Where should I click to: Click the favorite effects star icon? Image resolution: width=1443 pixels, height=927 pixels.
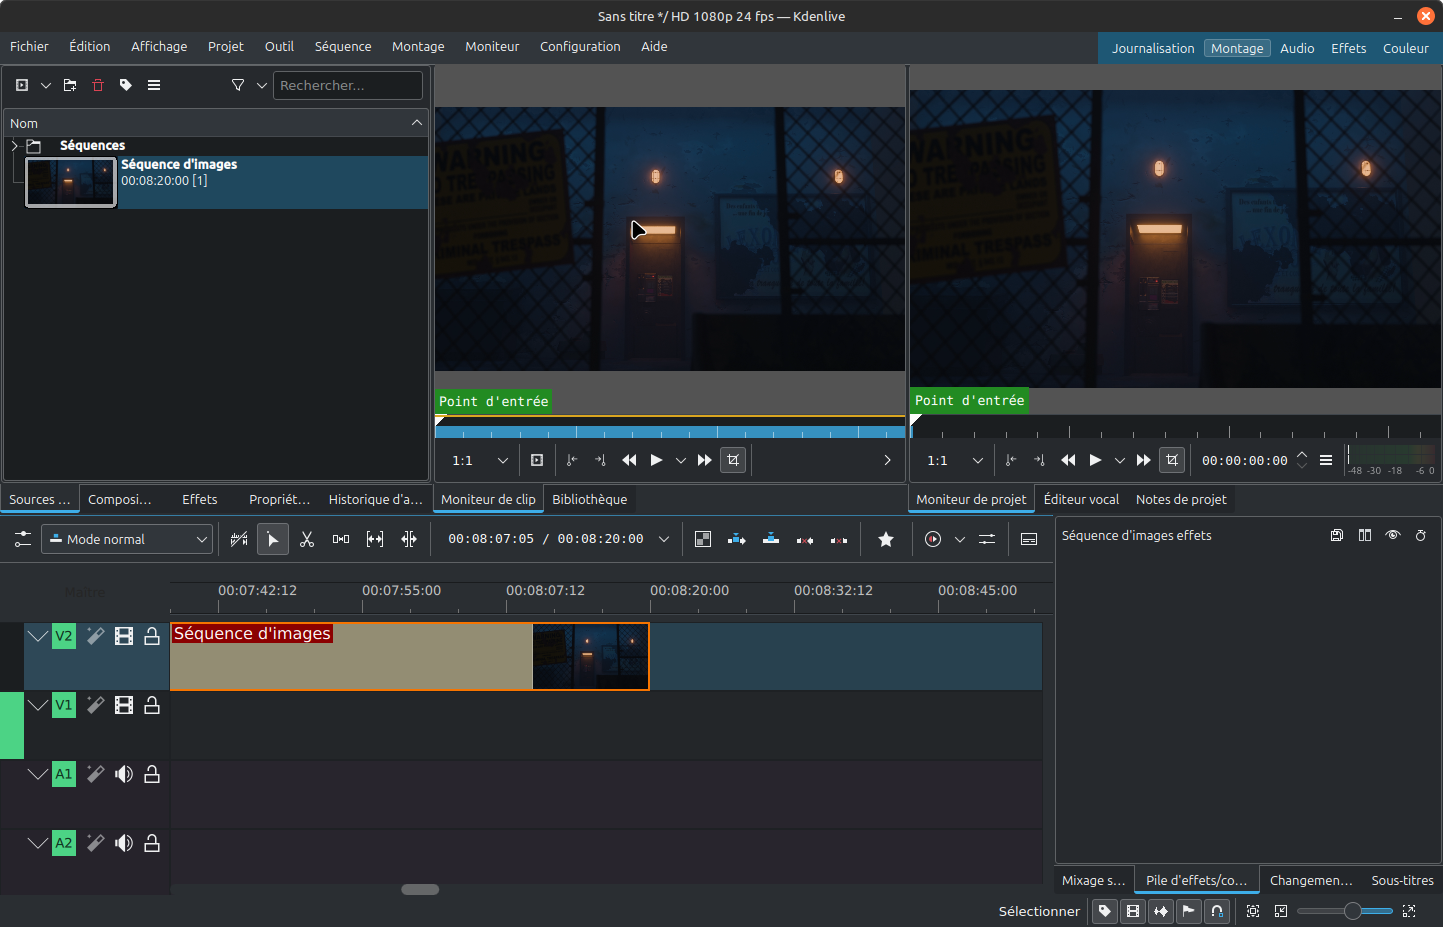pyautogui.click(x=885, y=540)
